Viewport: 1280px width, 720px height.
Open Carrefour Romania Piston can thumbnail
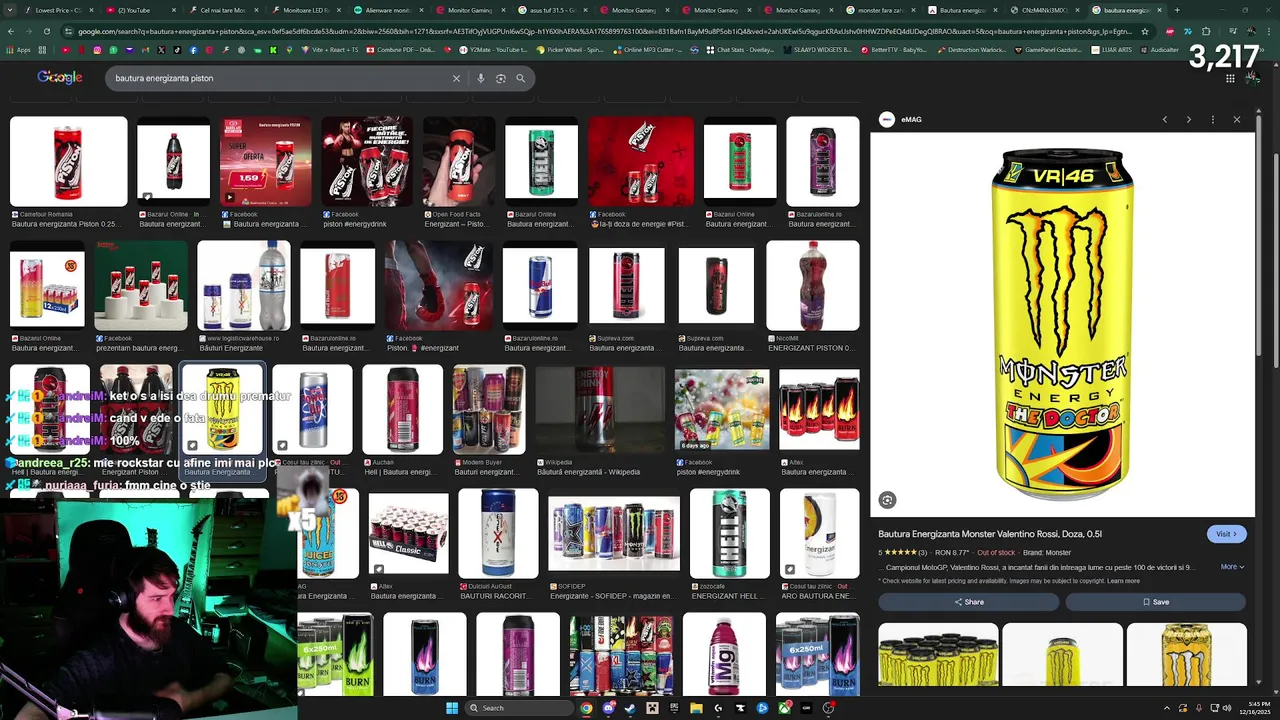coord(69,162)
